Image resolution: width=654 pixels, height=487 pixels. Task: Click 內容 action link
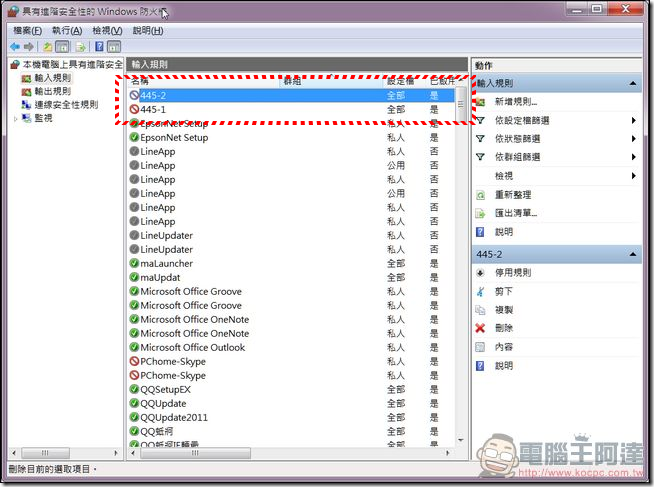click(x=504, y=347)
